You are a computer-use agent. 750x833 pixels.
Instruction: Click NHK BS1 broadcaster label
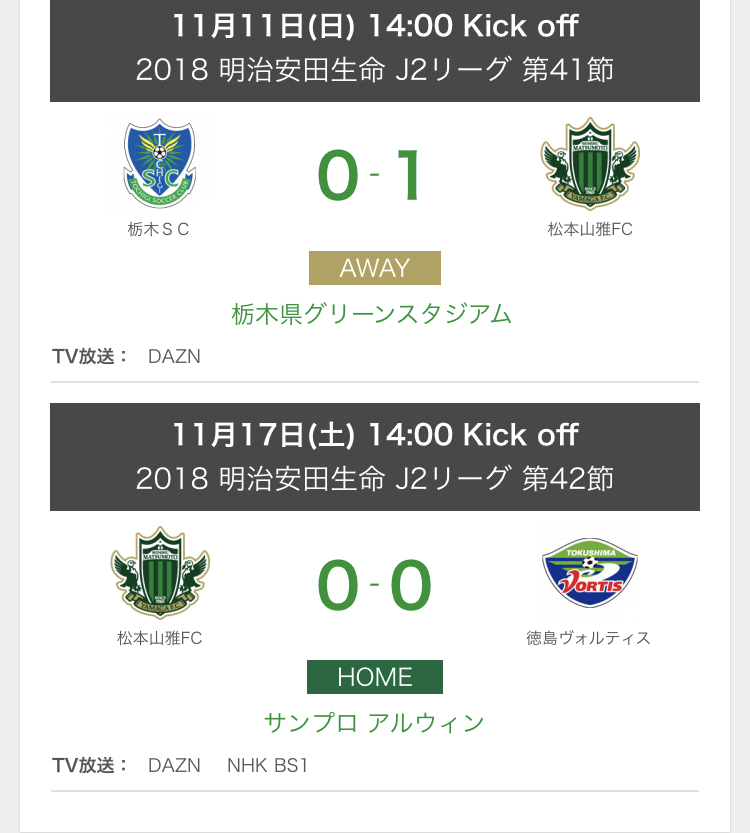click(x=268, y=766)
